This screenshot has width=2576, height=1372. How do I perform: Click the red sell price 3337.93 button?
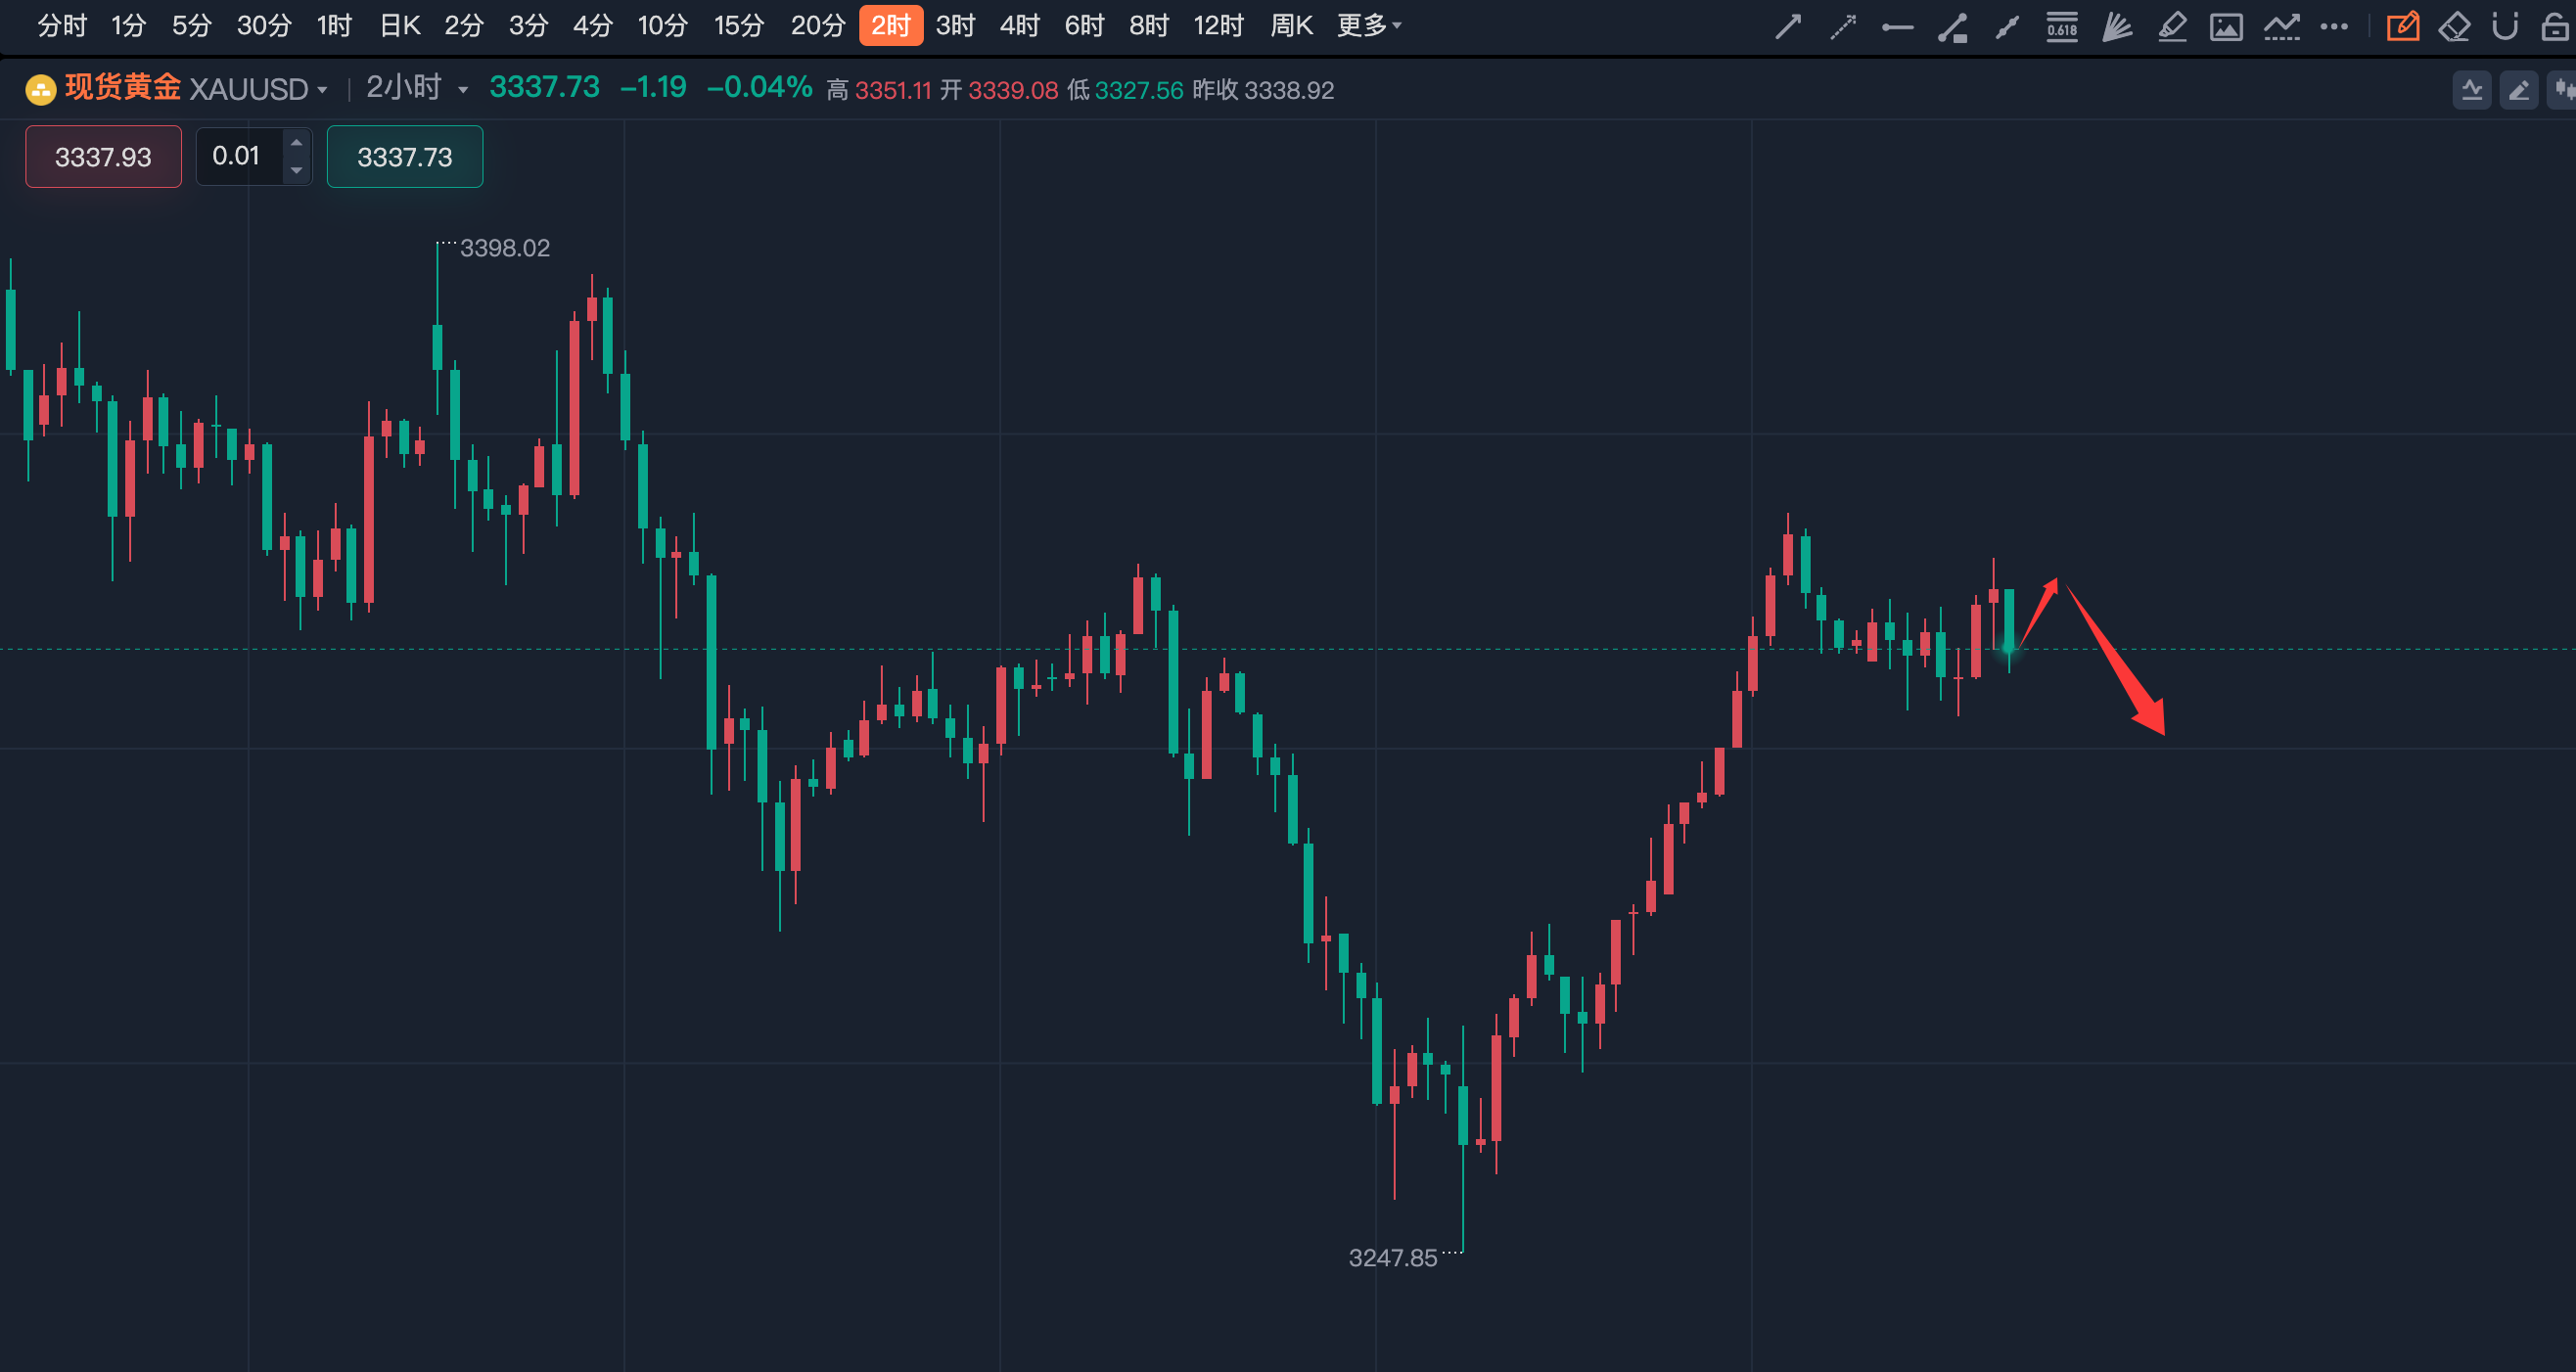click(103, 157)
